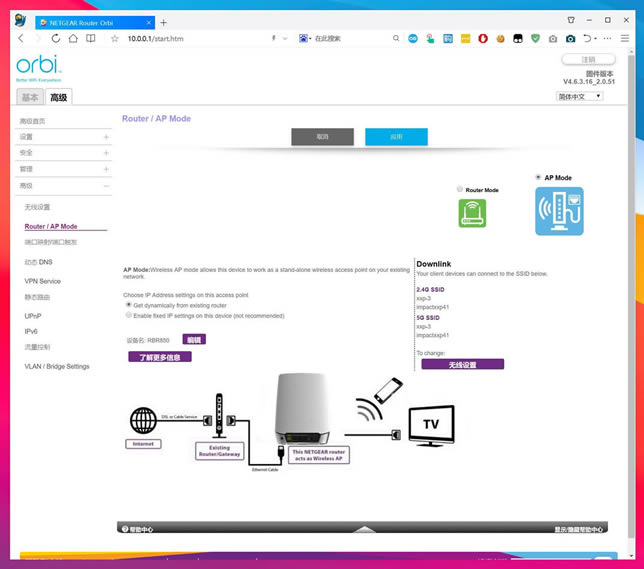Screen dimensions: 644x569
Task: Expand the help center arrow handle
Action: [x=364, y=529]
